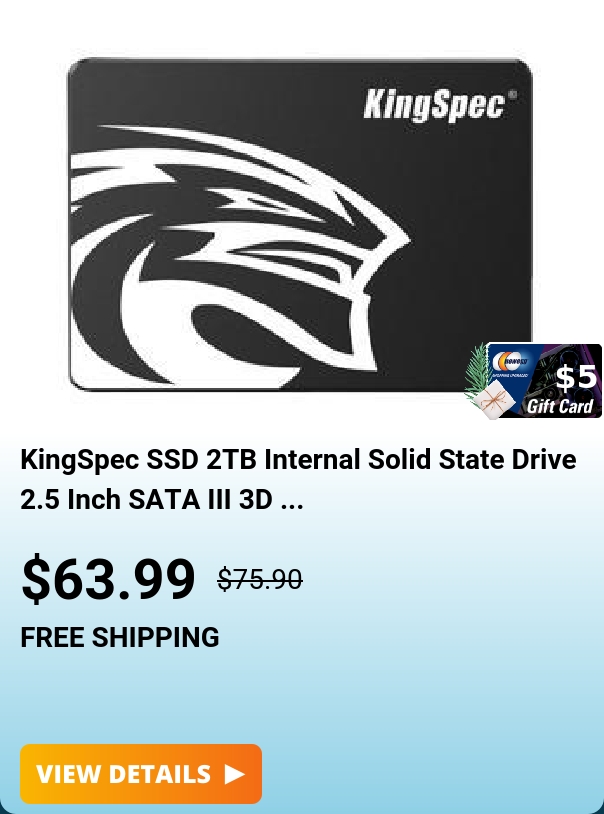The height and width of the screenshot is (814, 604).
Task: Open the SSD product image thumbnail
Action: tap(300, 224)
